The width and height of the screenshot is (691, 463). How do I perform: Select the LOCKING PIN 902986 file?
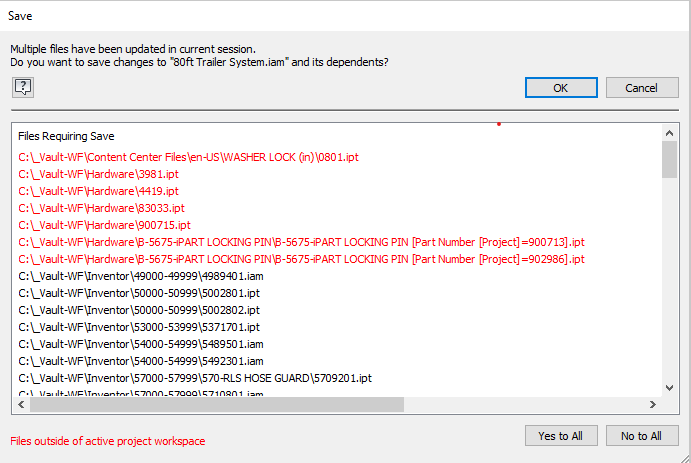click(301, 258)
